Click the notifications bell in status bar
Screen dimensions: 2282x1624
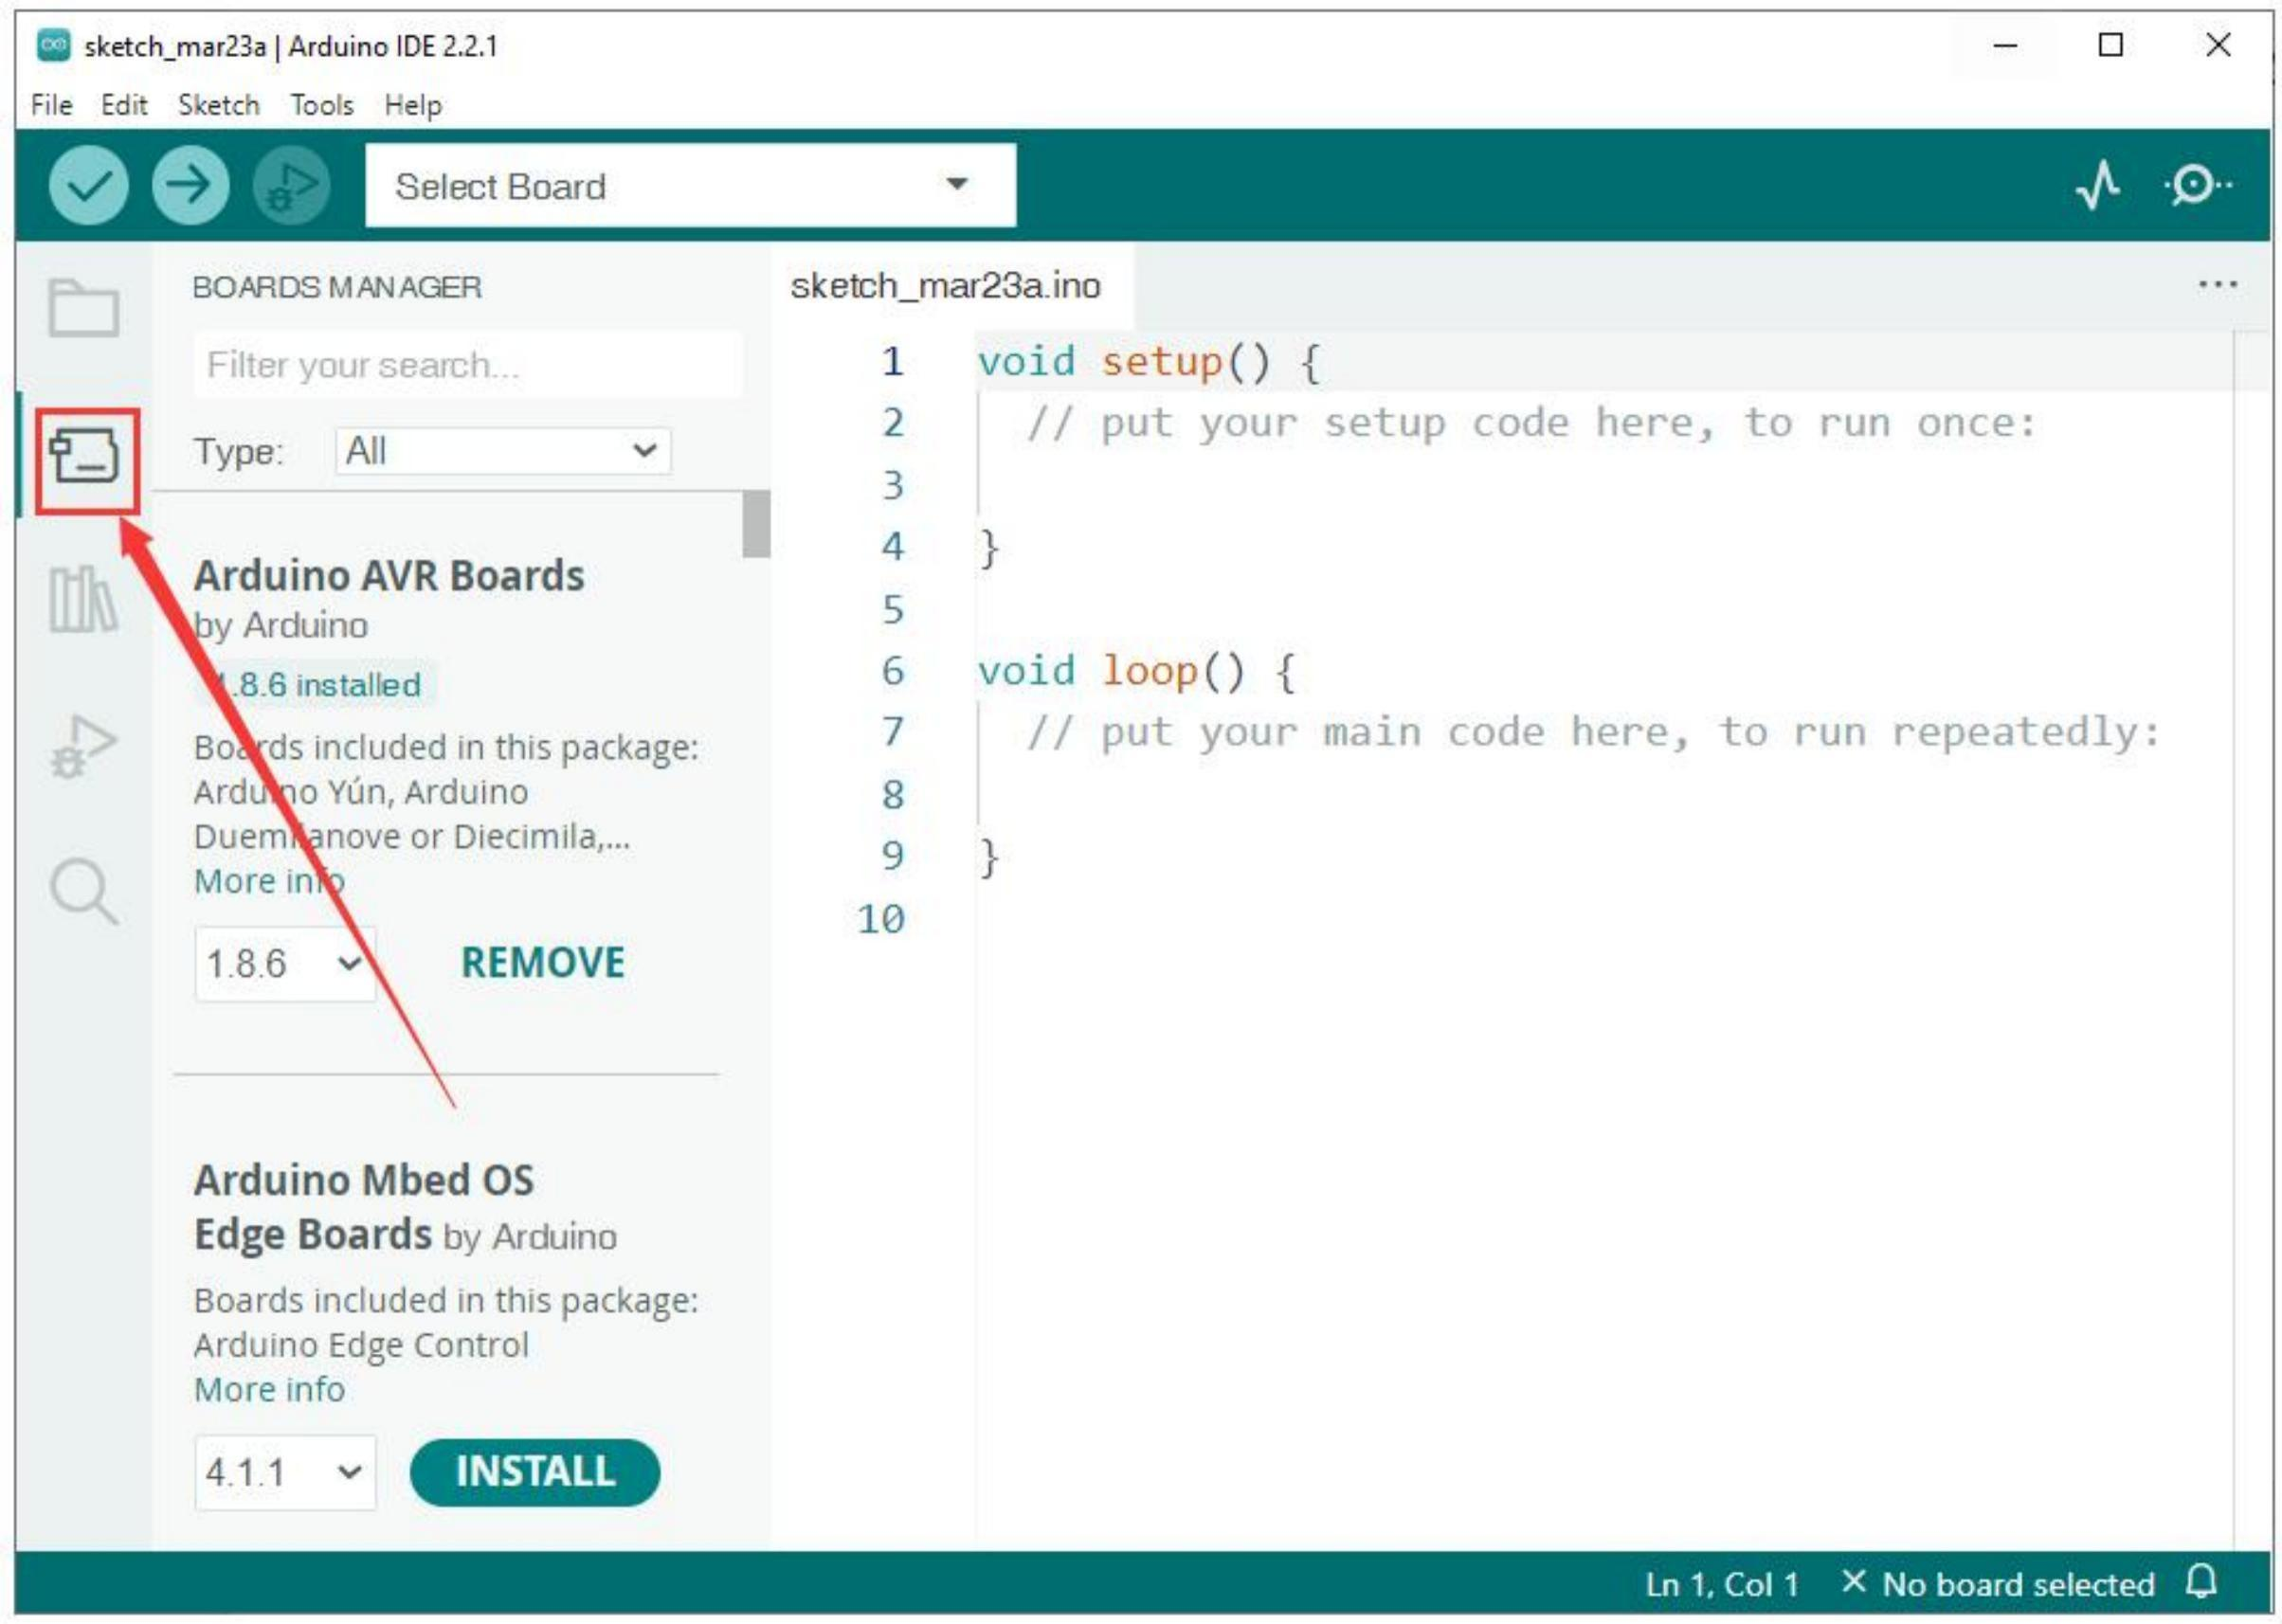pyautogui.click(x=2202, y=1583)
